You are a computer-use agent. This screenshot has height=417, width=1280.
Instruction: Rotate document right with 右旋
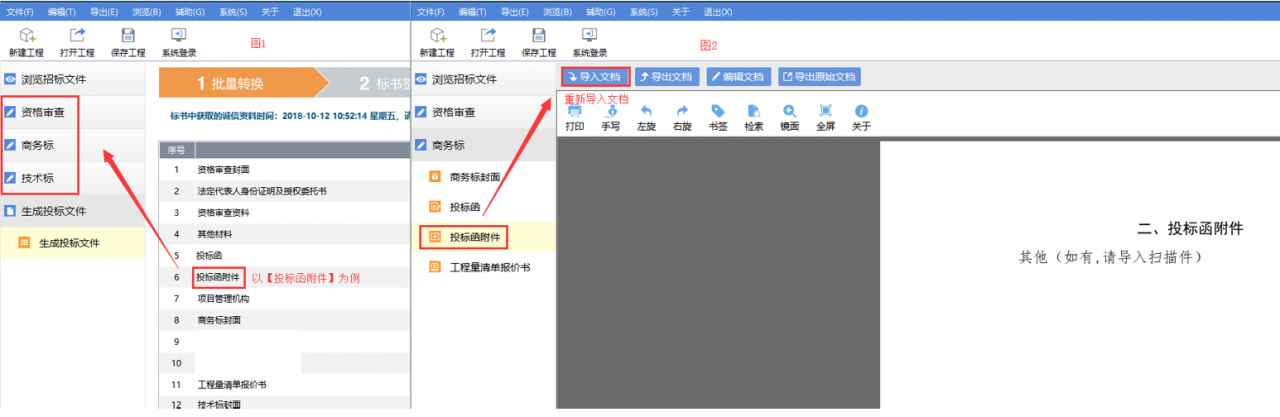point(682,118)
